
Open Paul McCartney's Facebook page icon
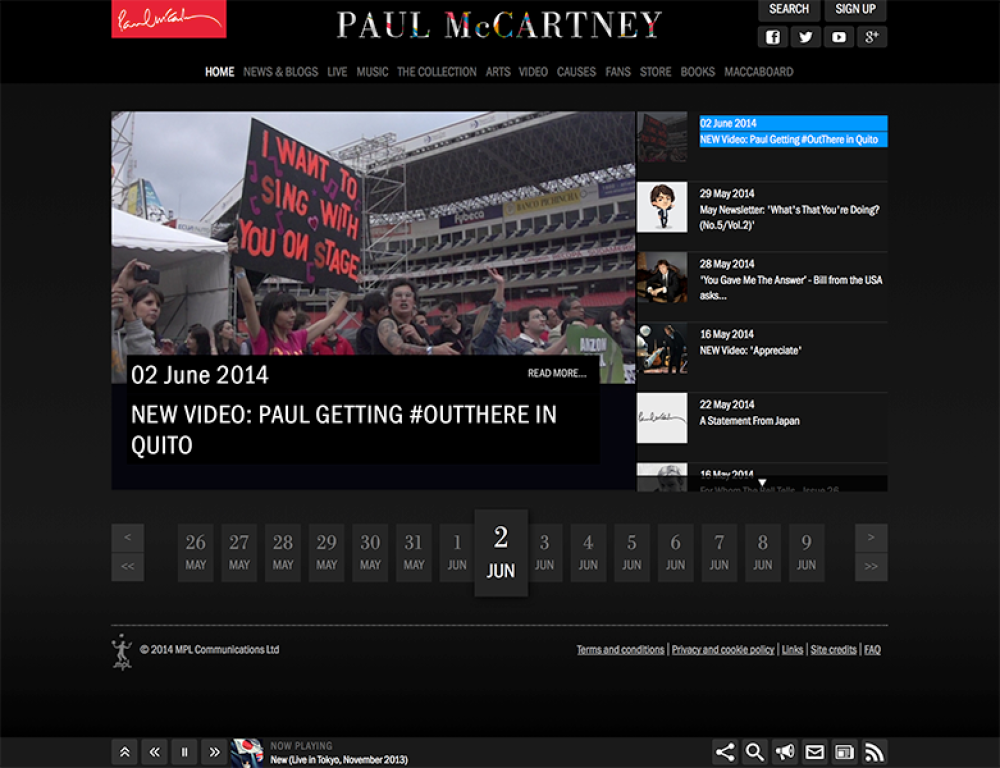coord(771,37)
